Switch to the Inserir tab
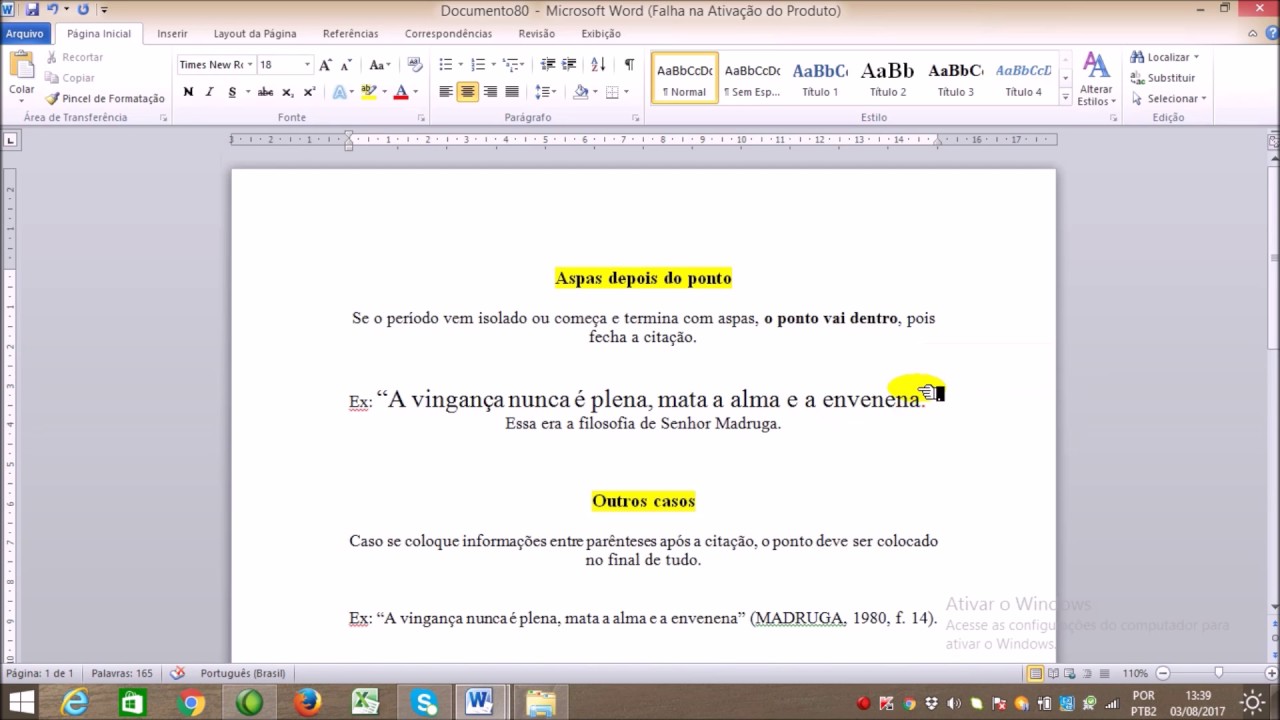This screenshot has width=1280, height=720. coord(172,34)
